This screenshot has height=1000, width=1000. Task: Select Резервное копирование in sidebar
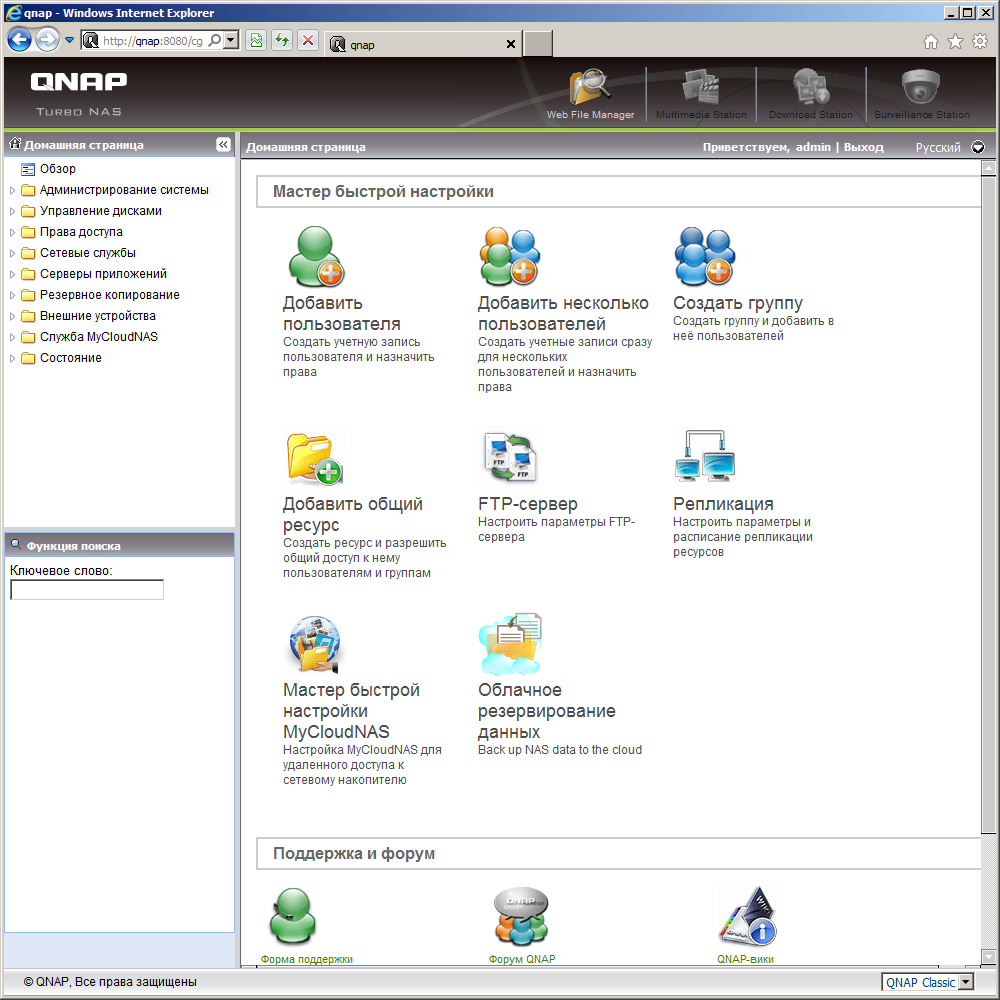coord(110,295)
